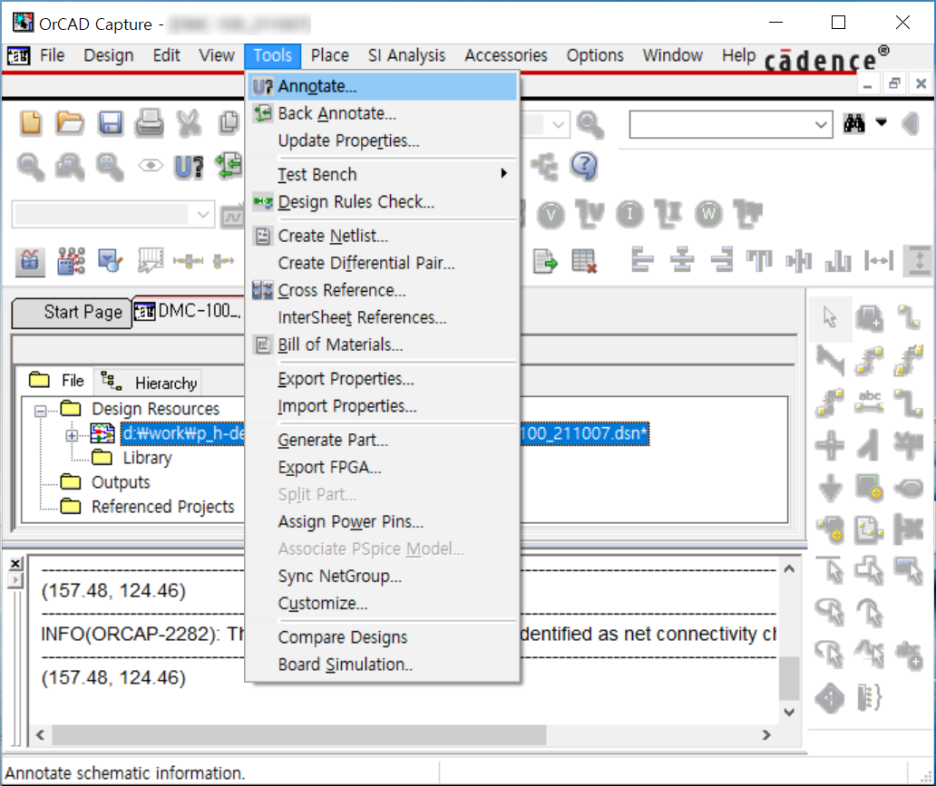Viewport: 936px width, 786px height.
Task: Choose Bill of Materials... menu entry
Action: (382, 345)
